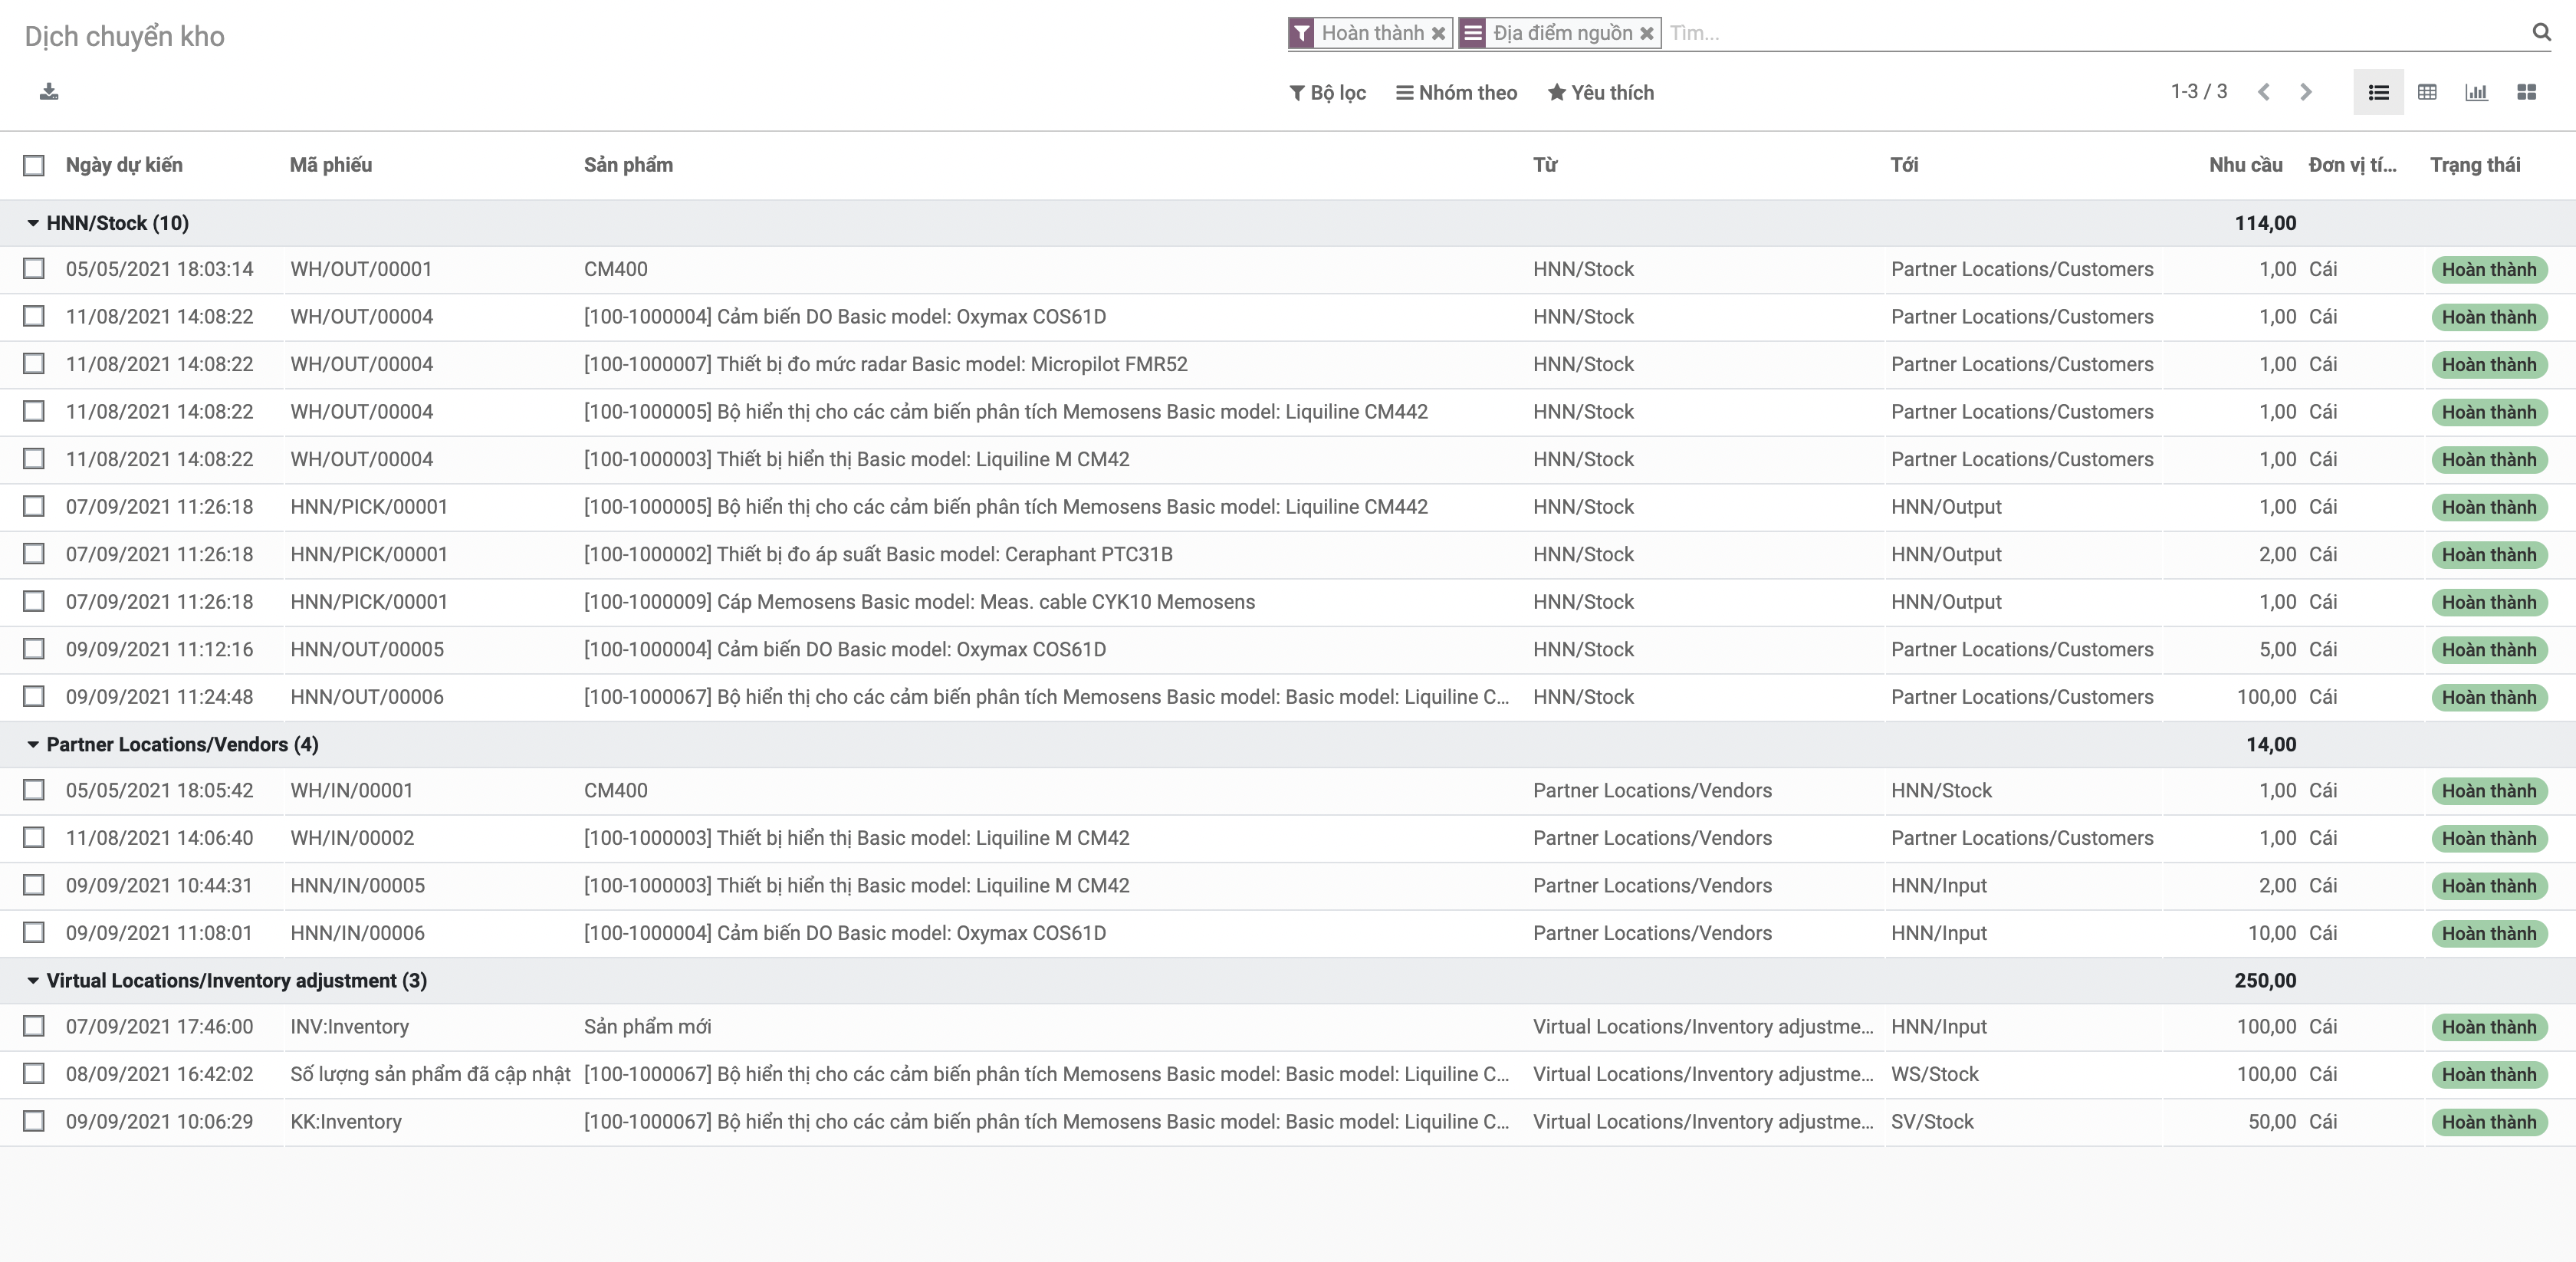Collapse the HNN/Stock (10) group
This screenshot has width=2576, height=1262.
pyautogui.click(x=33, y=222)
